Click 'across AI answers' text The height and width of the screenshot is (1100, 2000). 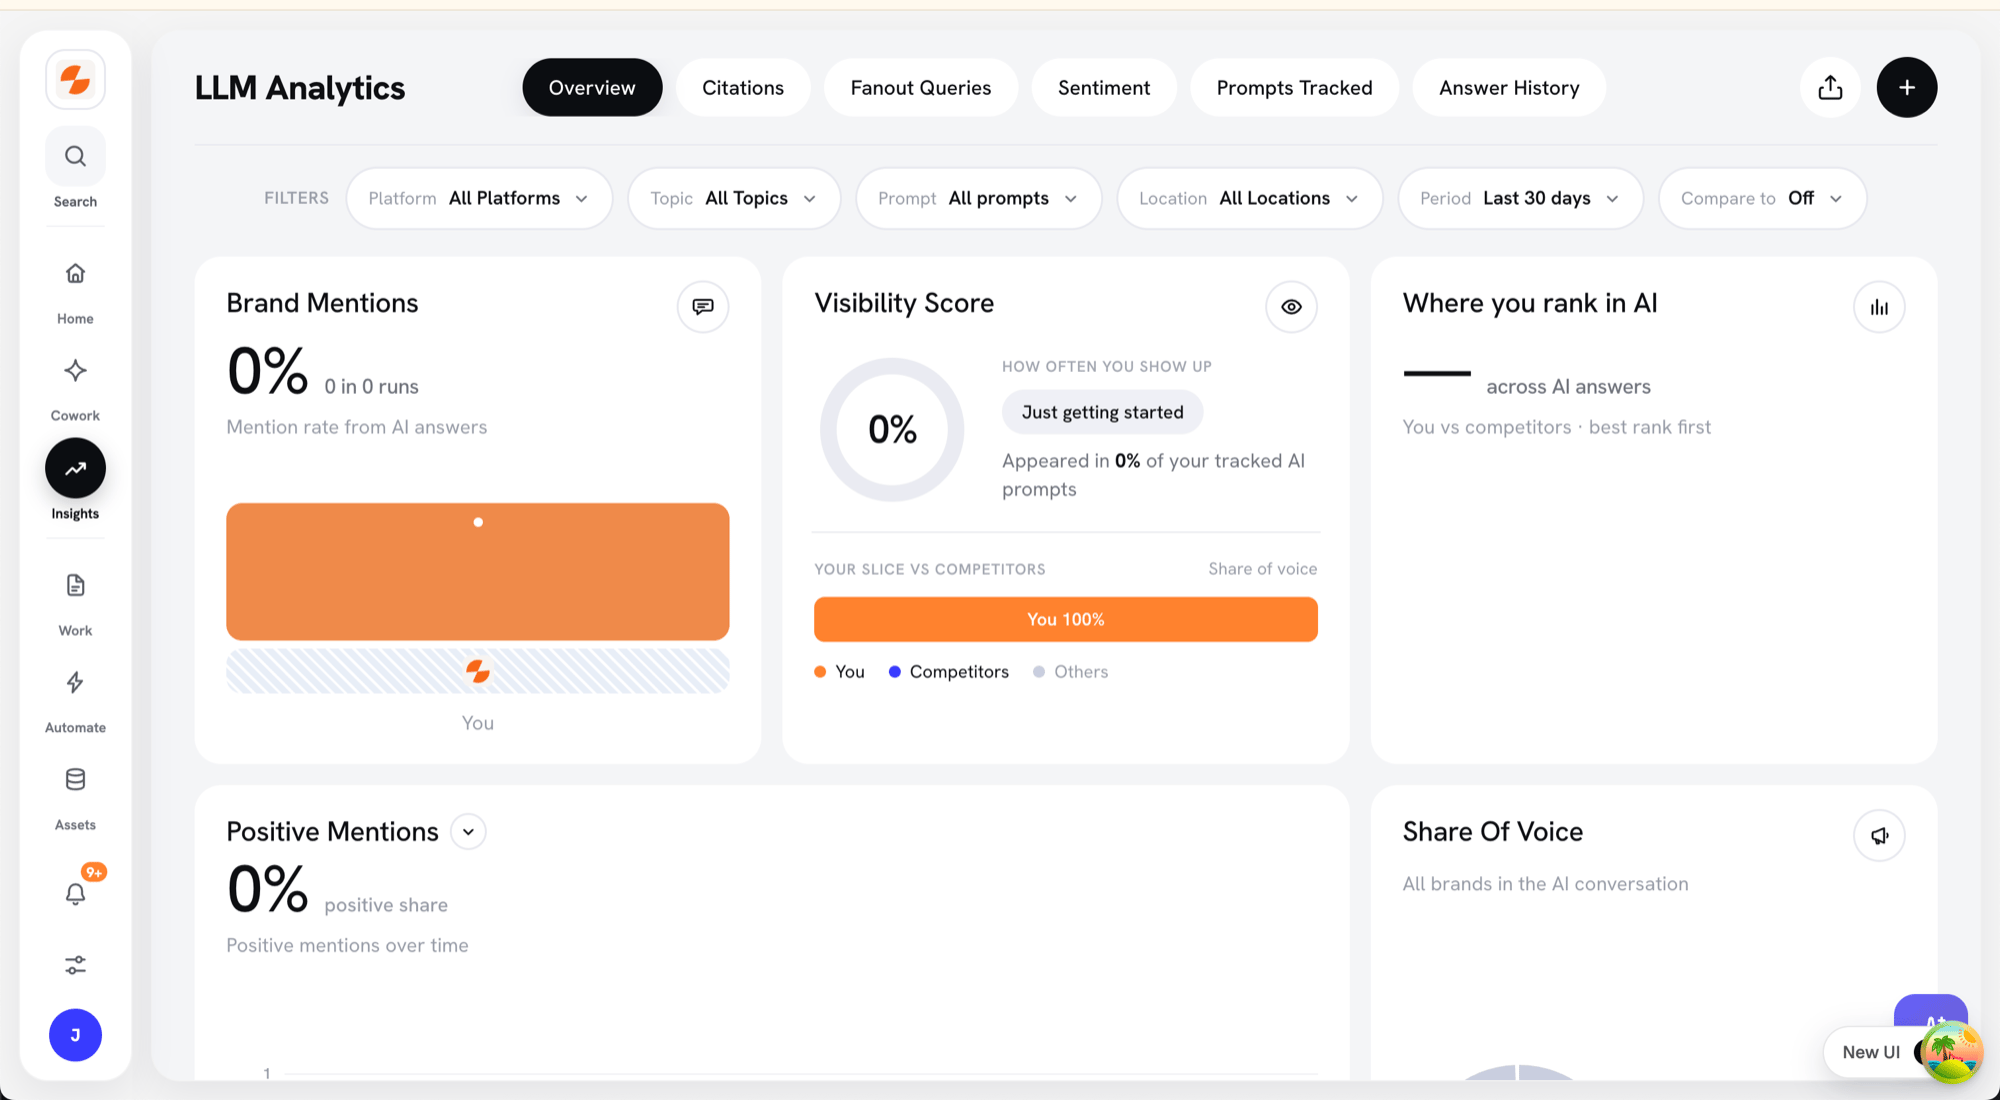tap(1568, 387)
